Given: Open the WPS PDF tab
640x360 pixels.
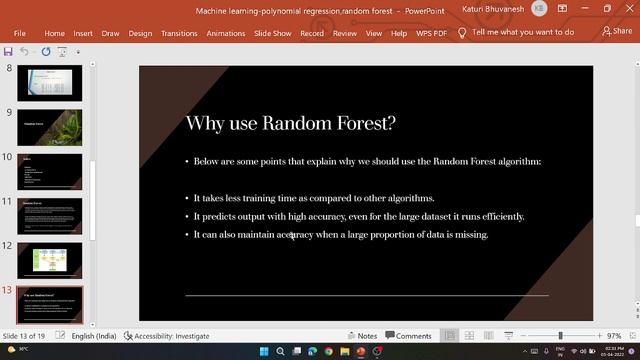Looking at the screenshot, I should pyautogui.click(x=431, y=33).
